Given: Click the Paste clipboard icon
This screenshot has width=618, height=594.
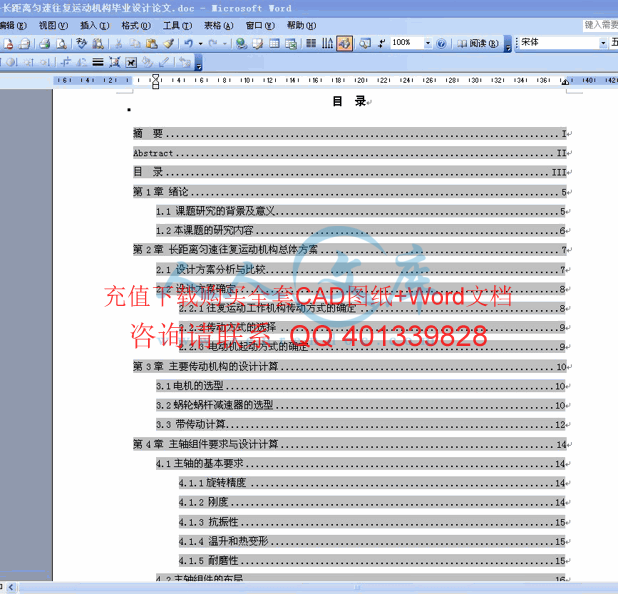Looking at the screenshot, I should 152,43.
